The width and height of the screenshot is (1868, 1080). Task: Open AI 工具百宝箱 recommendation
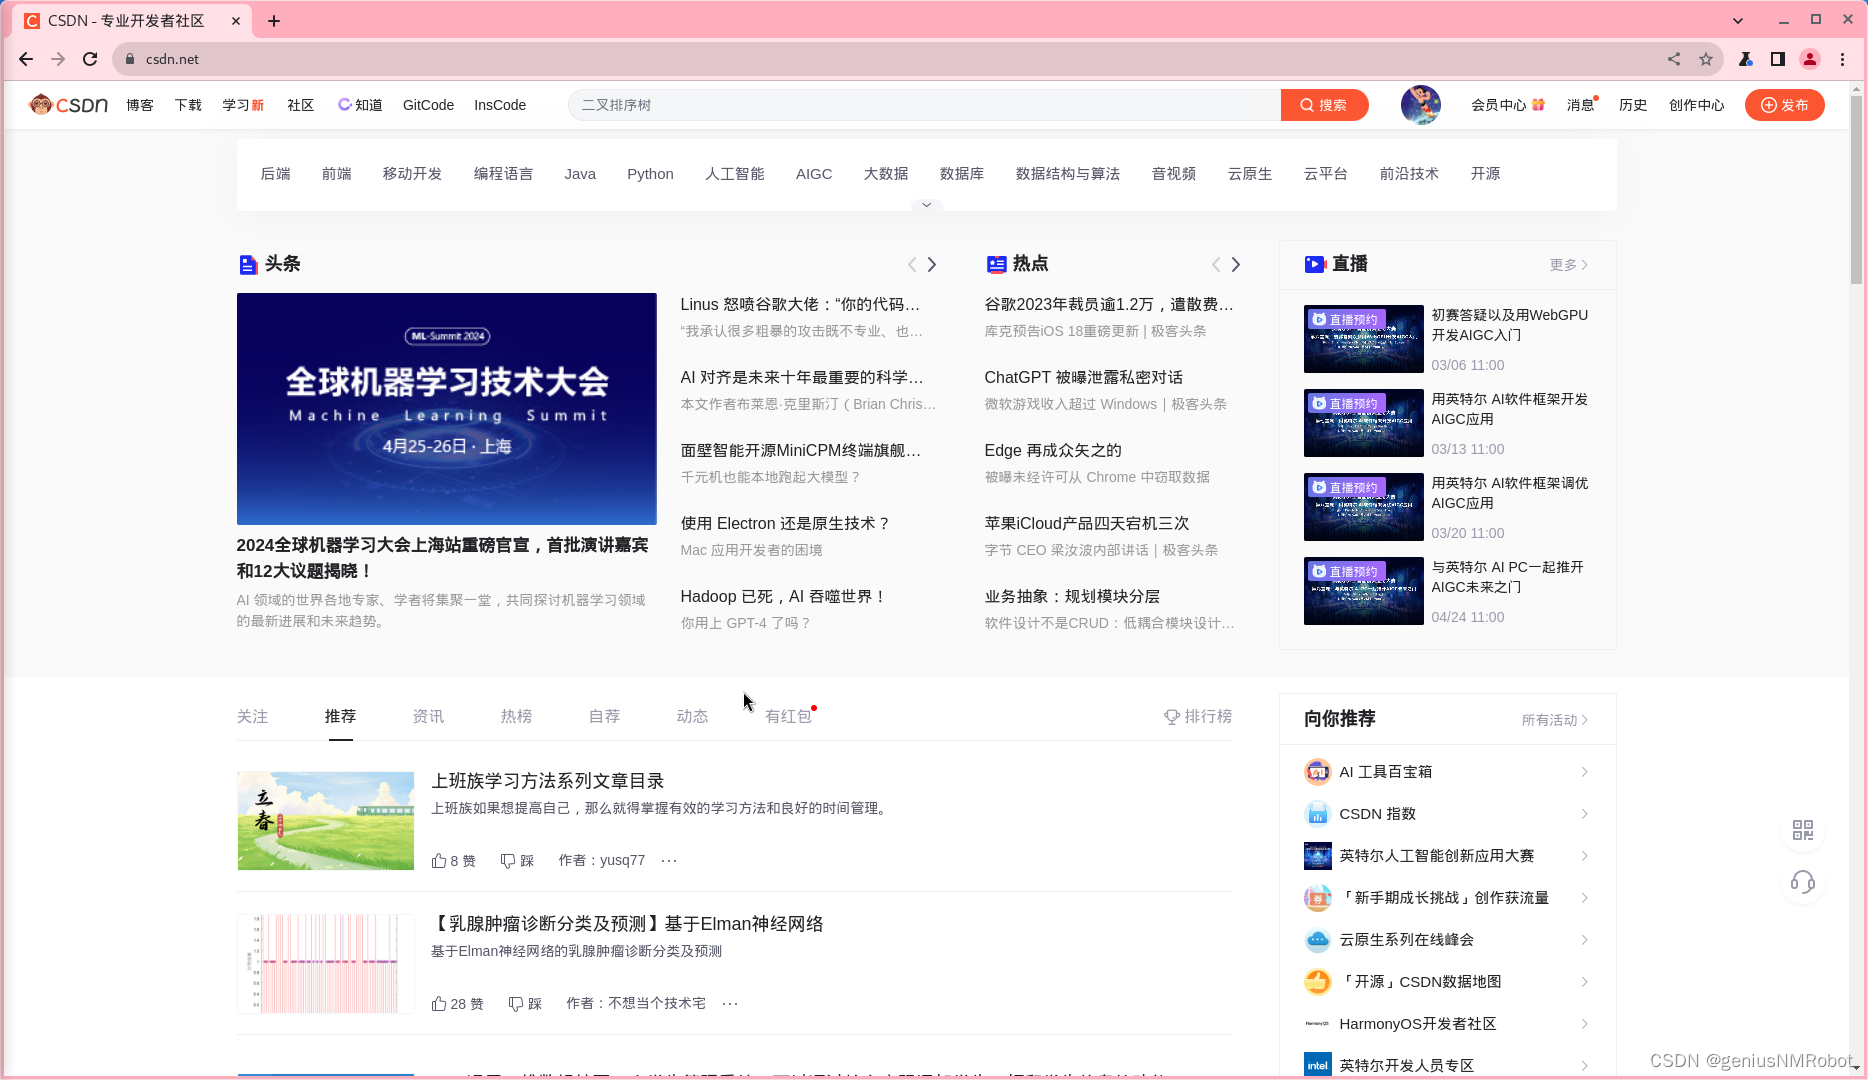pos(1386,772)
